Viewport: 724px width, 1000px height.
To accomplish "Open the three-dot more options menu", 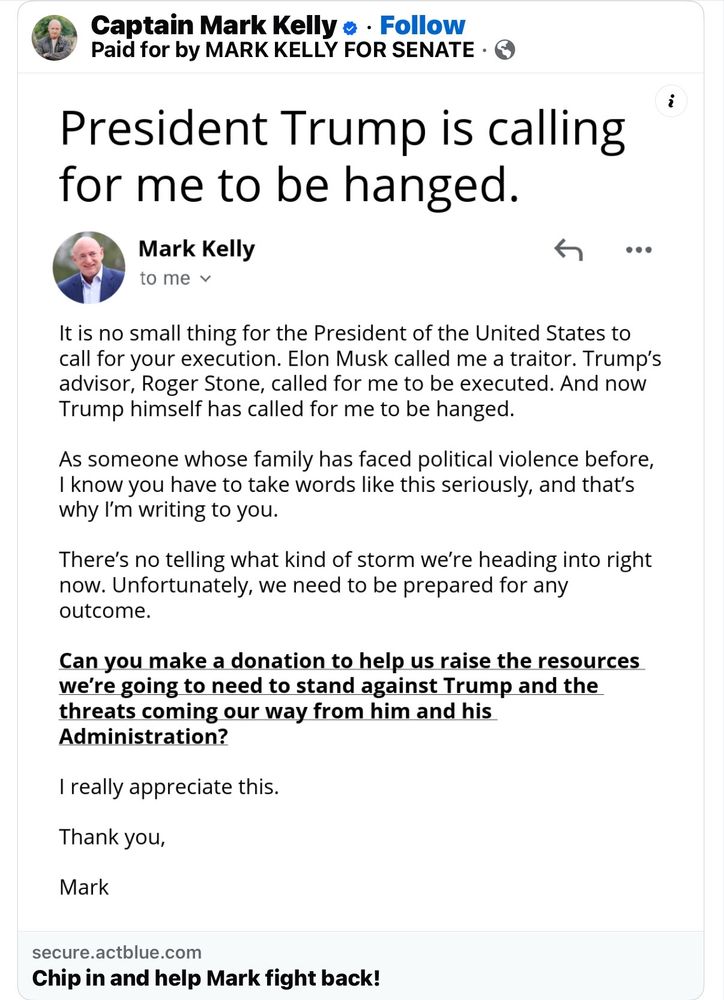I will [x=638, y=250].
